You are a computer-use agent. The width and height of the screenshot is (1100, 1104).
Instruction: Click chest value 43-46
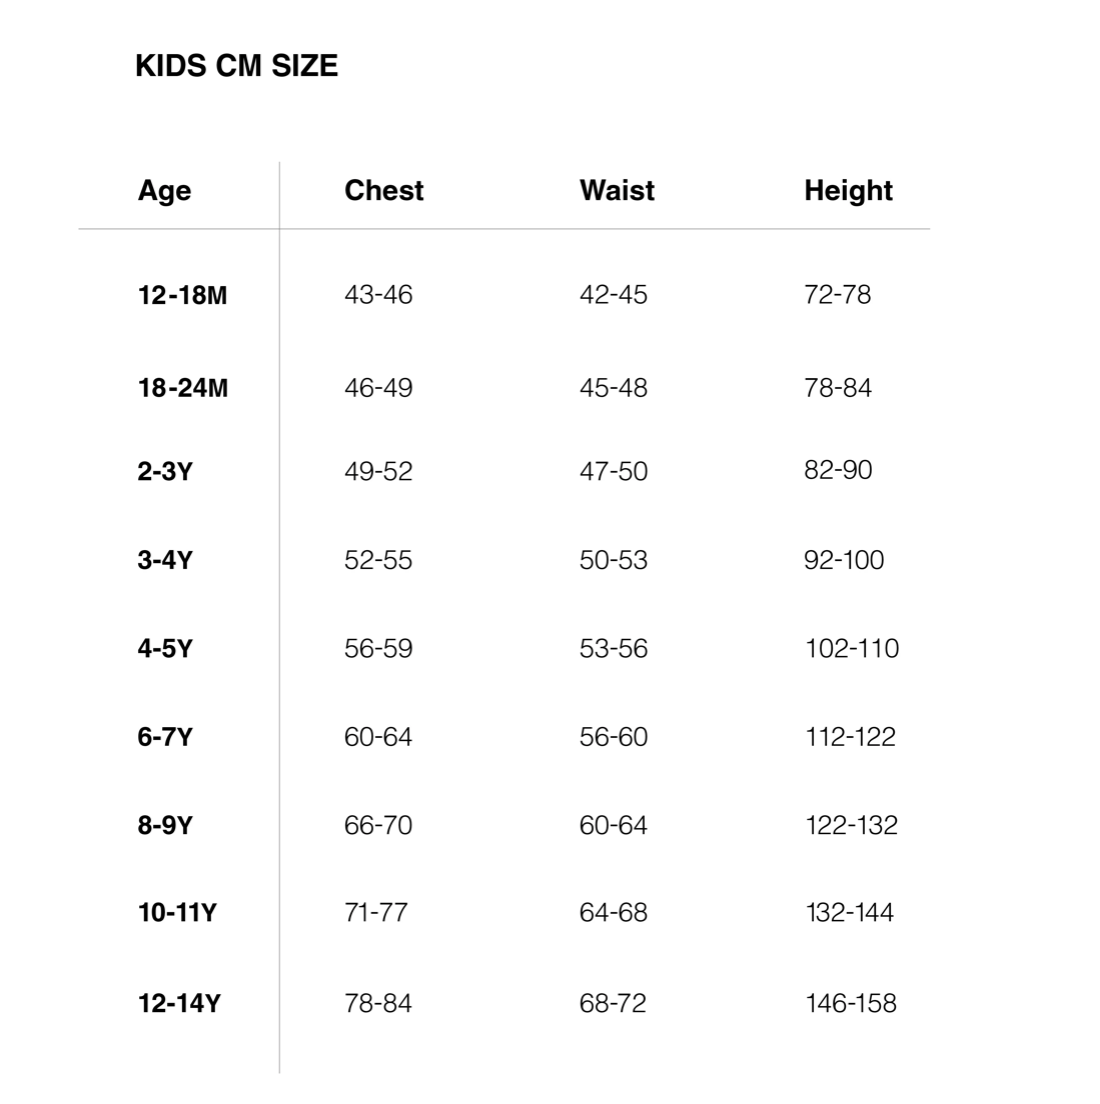point(378,294)
